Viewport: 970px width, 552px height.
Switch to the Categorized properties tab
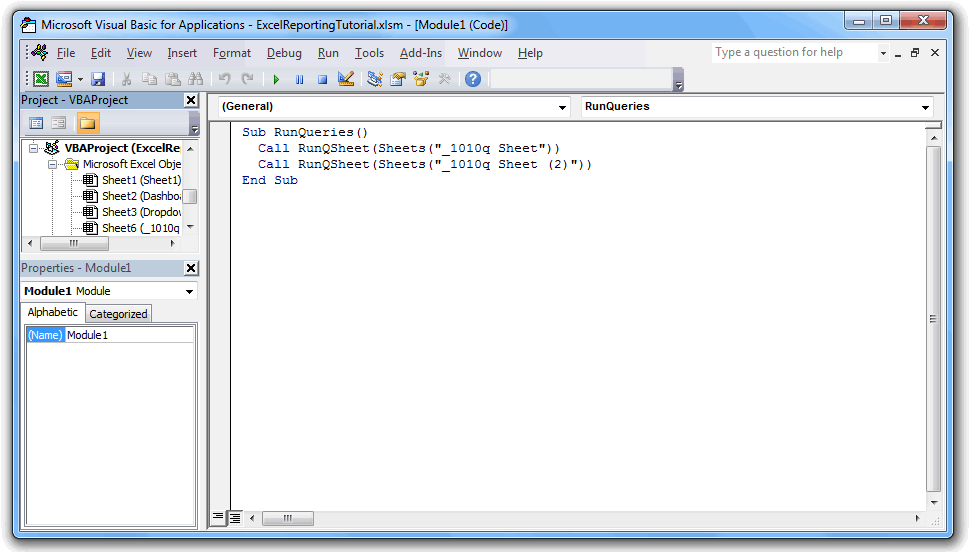[x=118, y=314]
